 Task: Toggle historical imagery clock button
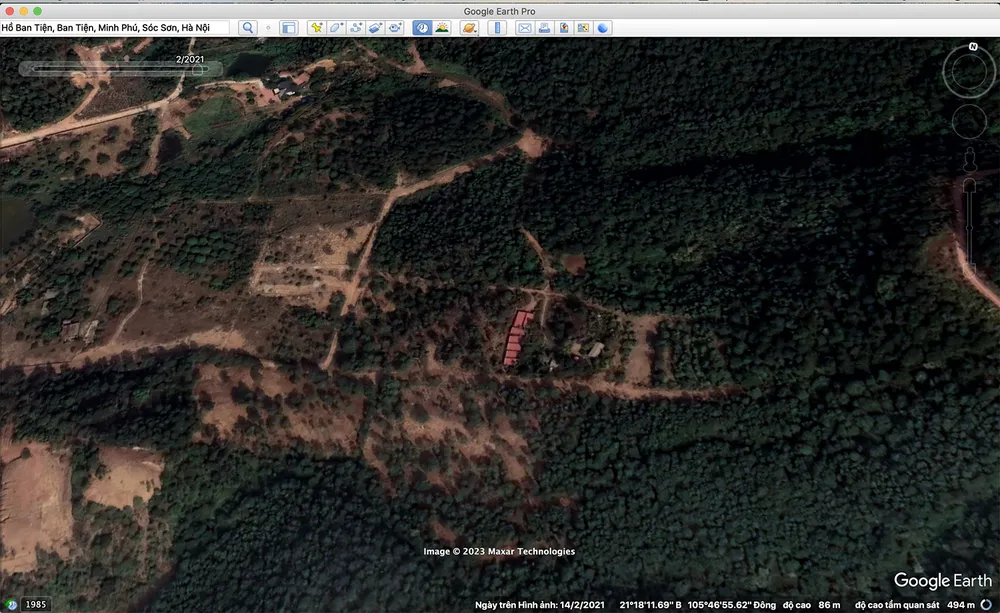422,28
